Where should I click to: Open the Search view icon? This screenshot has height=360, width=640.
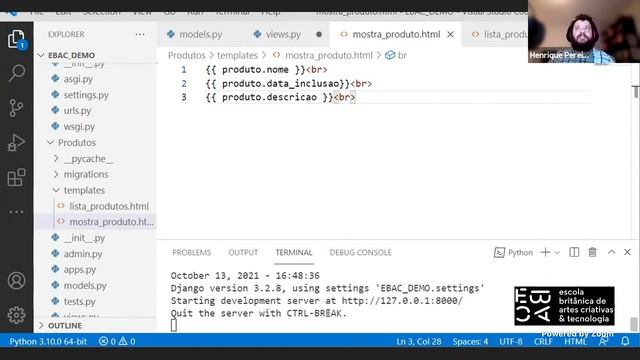click(x=16, y=73)
